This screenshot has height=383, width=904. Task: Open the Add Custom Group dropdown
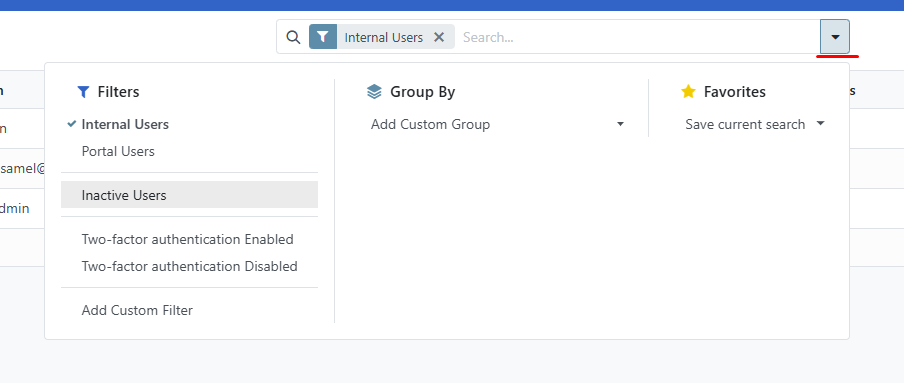497,124
